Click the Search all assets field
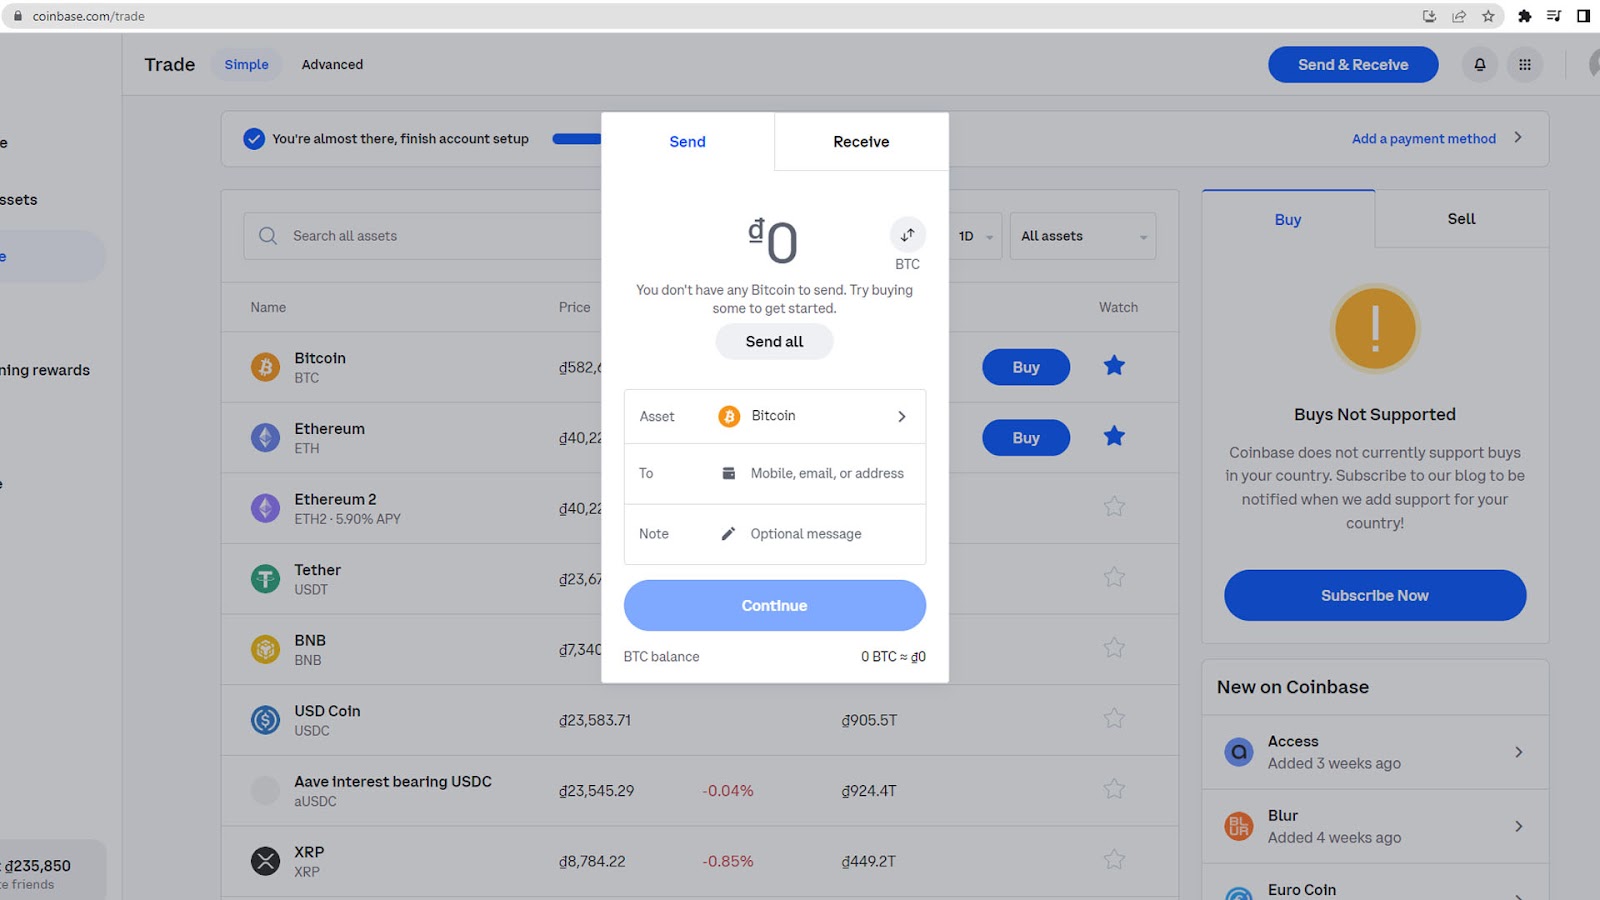The image size is (1600, 900). (422, 236)
